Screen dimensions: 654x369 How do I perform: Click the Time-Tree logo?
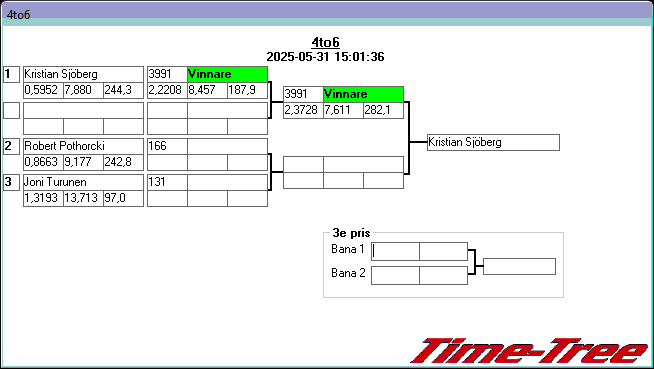(529, 351)
